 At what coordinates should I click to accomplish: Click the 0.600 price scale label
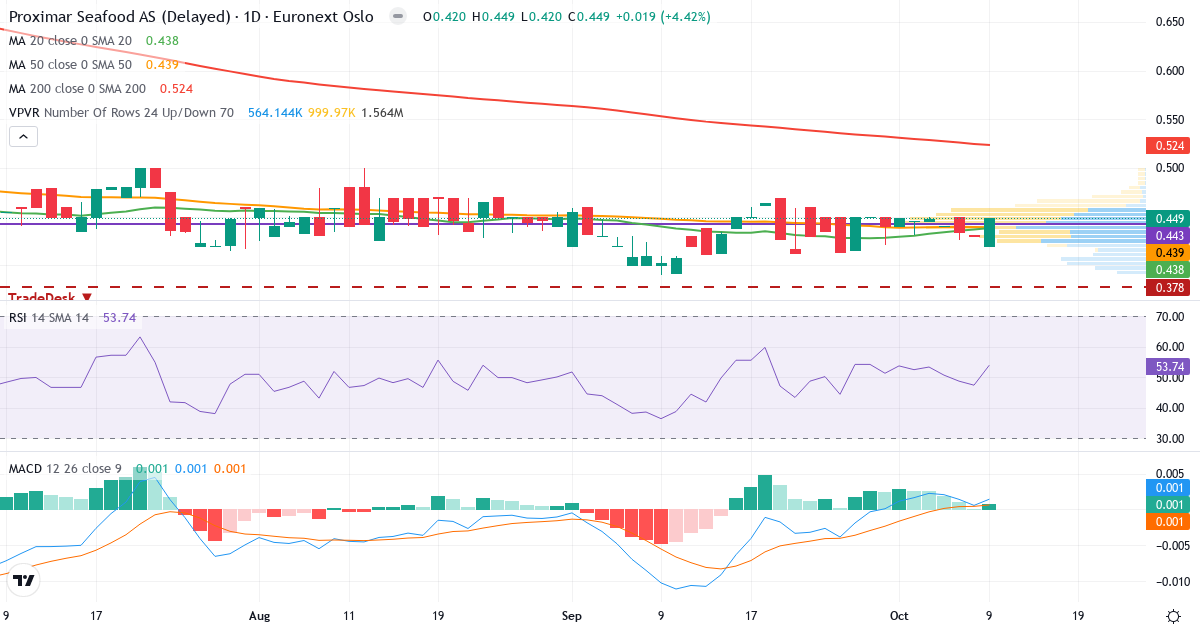coord(1168,71)
